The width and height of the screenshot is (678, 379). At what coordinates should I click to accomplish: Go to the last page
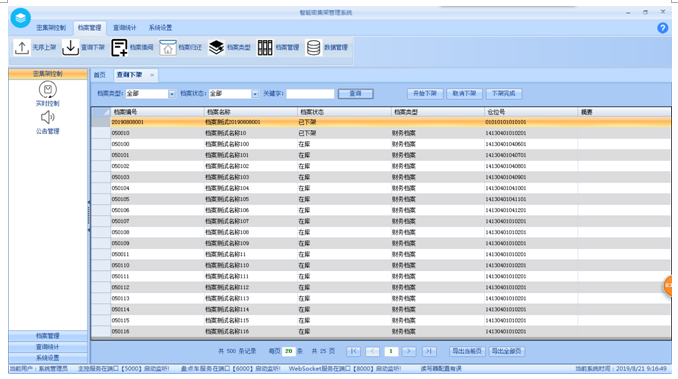click(428, 351)
